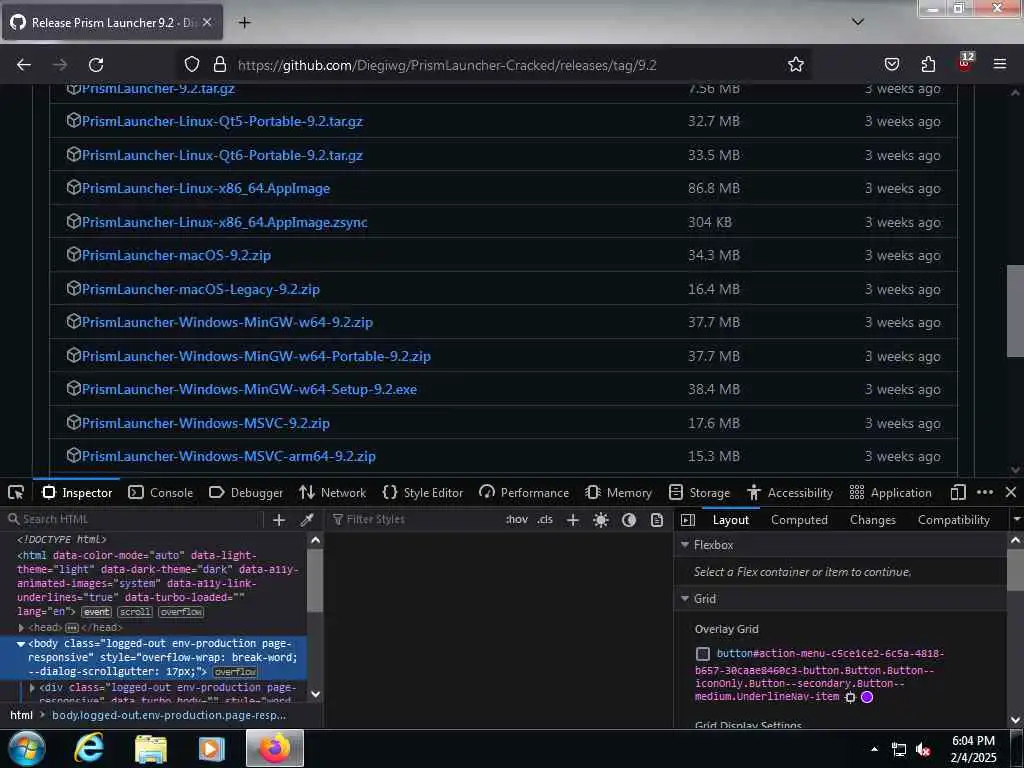Click the overflow badge on html element
The height and width of the screenshot is (768, 1024).
182,612
